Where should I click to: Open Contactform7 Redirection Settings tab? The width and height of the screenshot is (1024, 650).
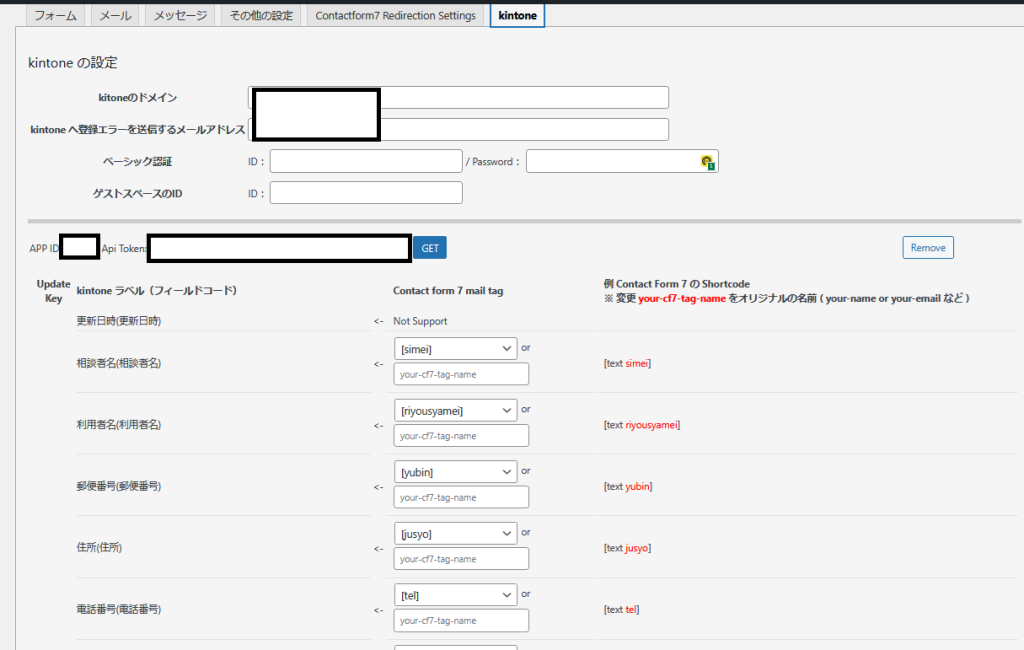coord(395,16)
